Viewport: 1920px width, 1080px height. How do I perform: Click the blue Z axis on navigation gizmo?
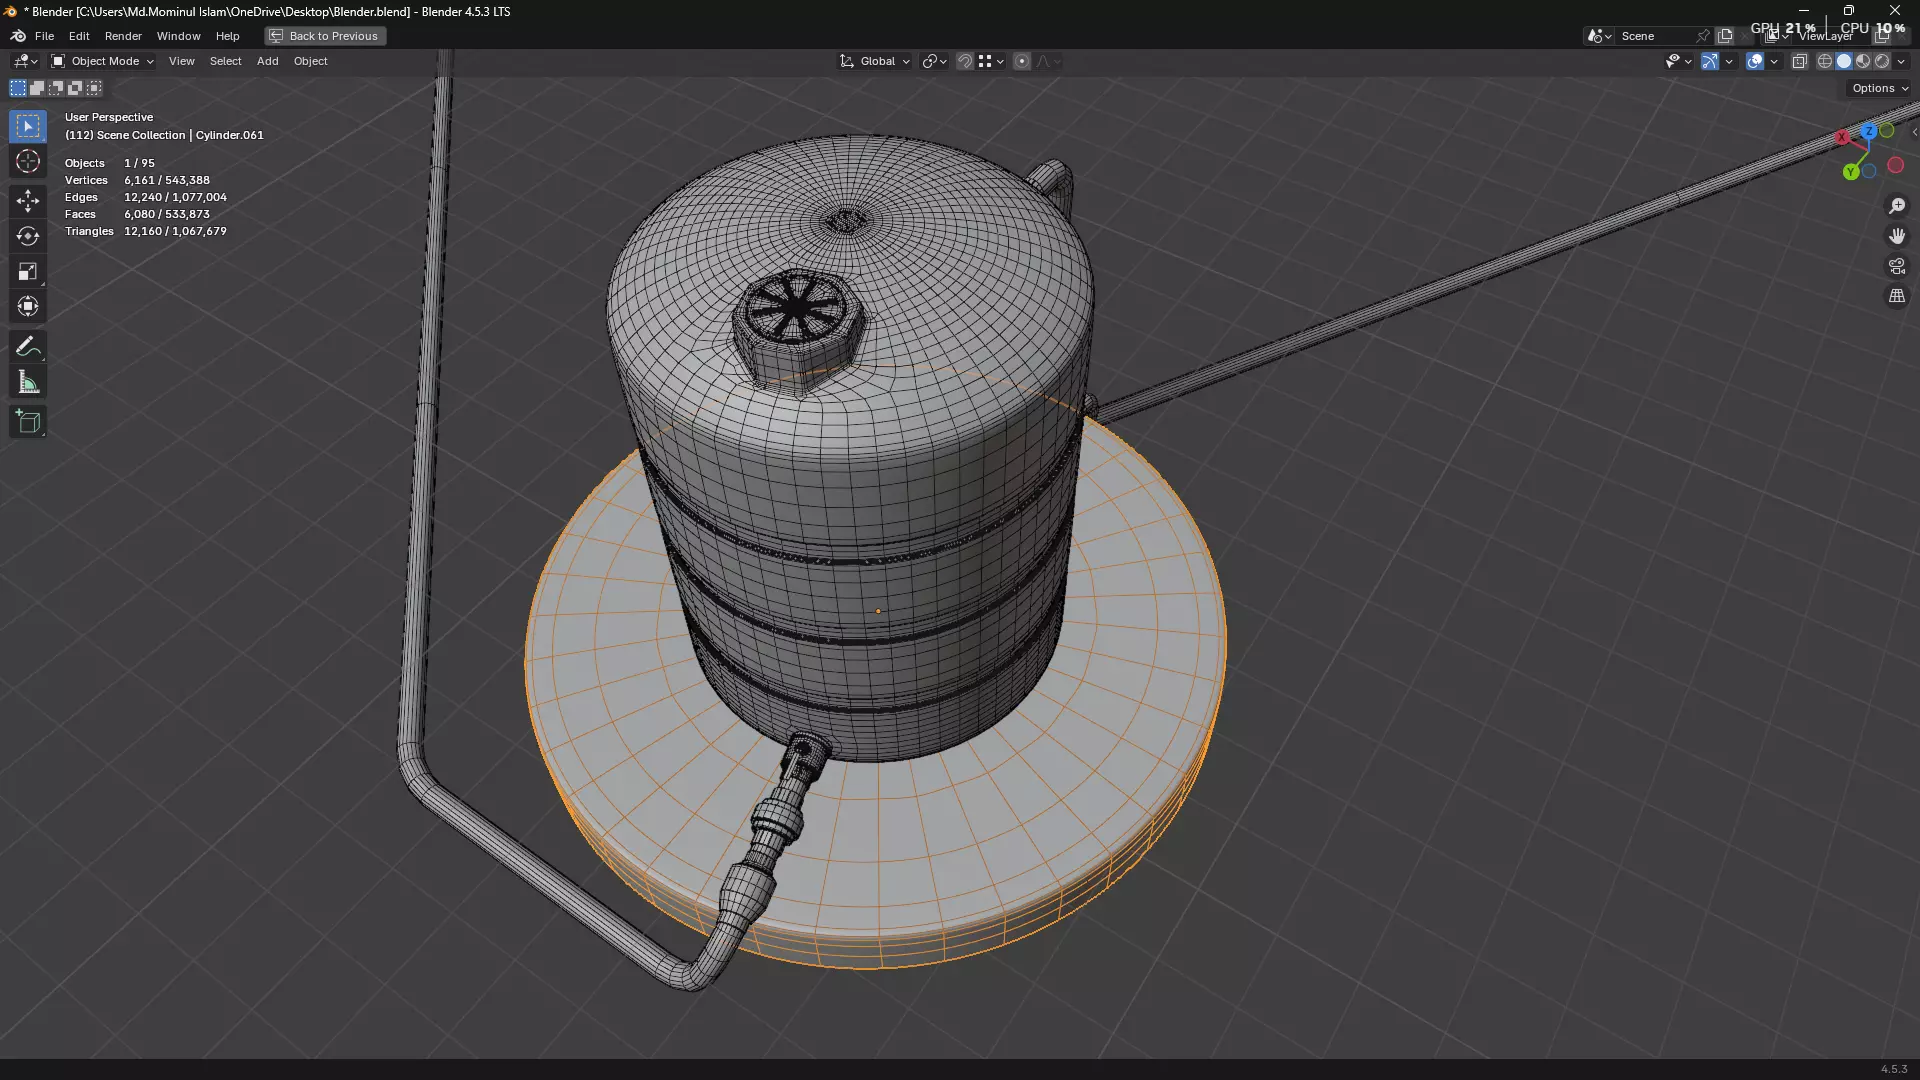(1869, 131)
